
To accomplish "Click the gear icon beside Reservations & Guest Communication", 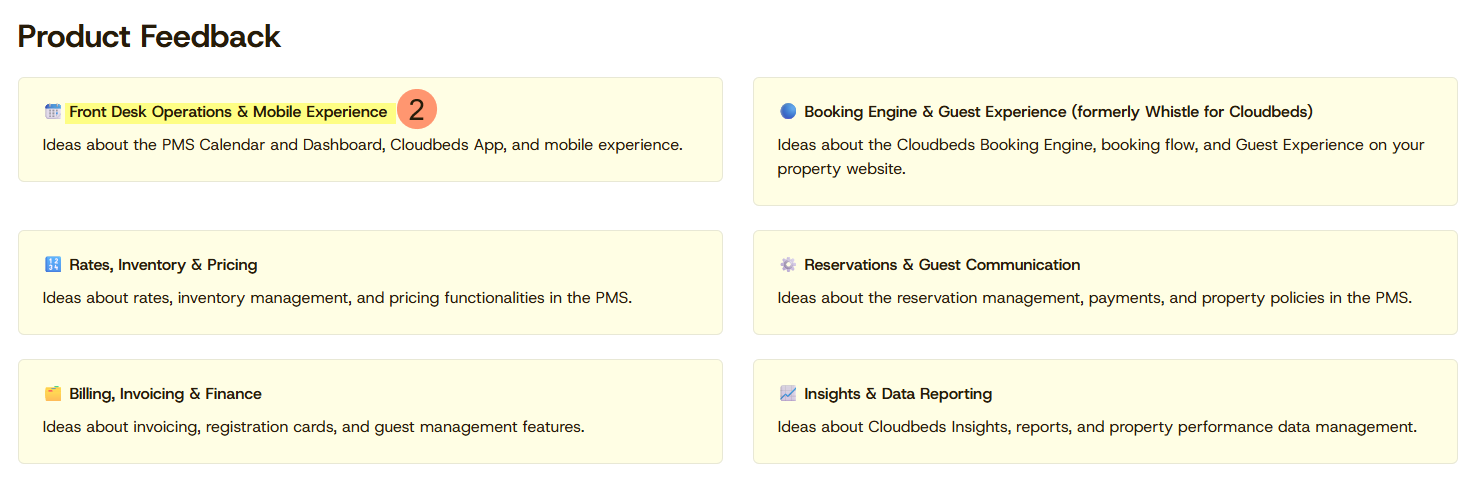I will pyautogui.click(x=788, y=265).
